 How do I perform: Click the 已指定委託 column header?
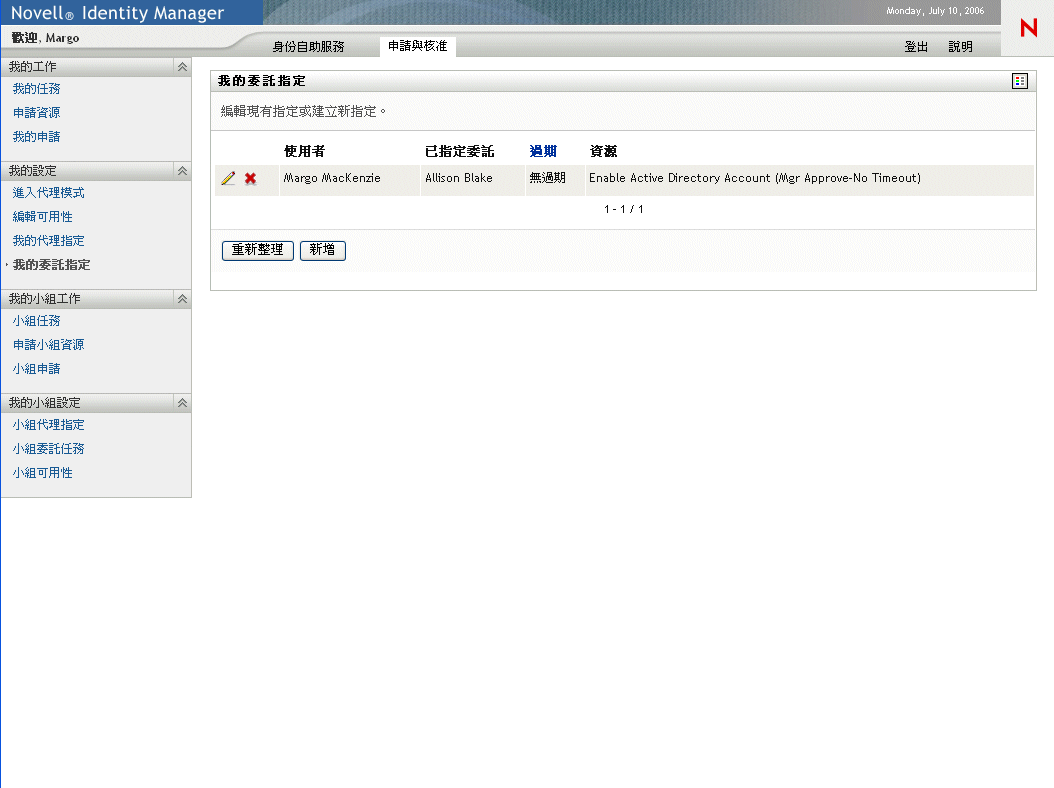pos(460,151)
